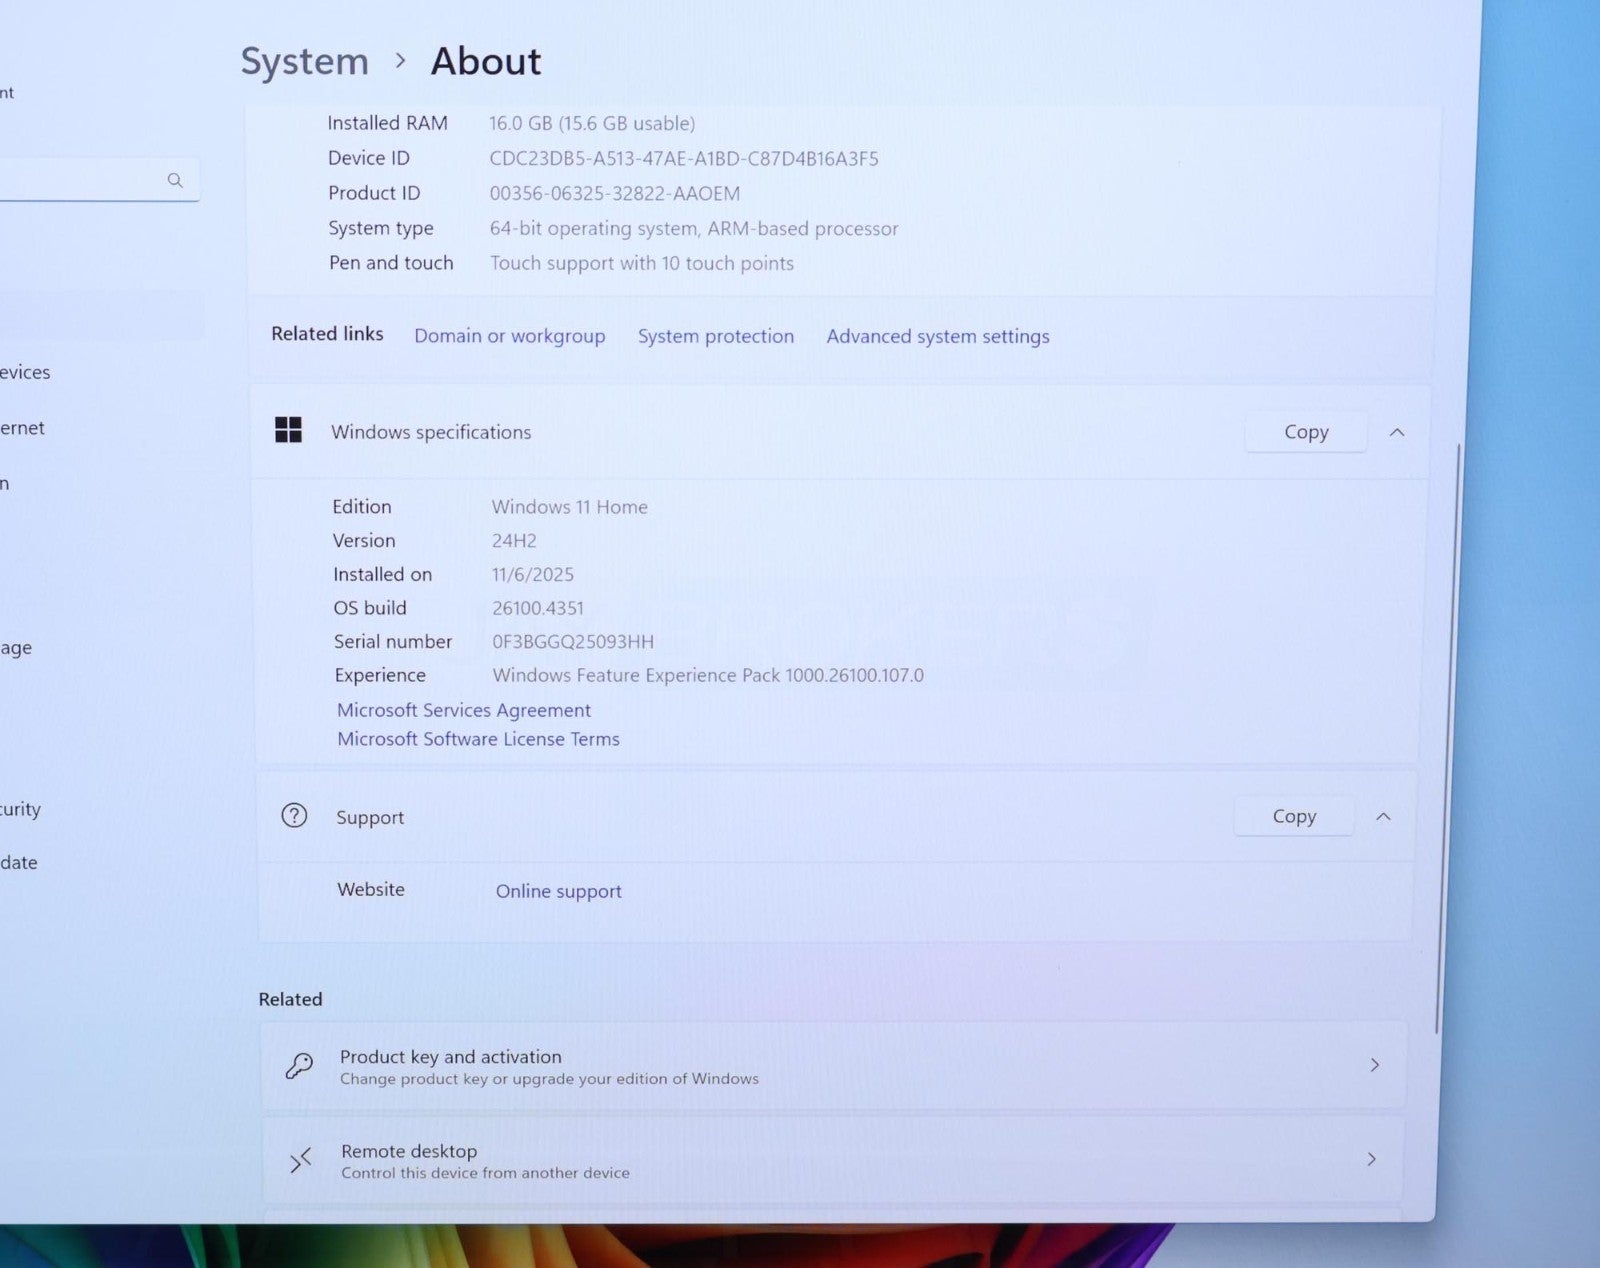Go back to System in breadcrumb
This screenshot has height=1268, width=1600.
[x=304, y=61]
